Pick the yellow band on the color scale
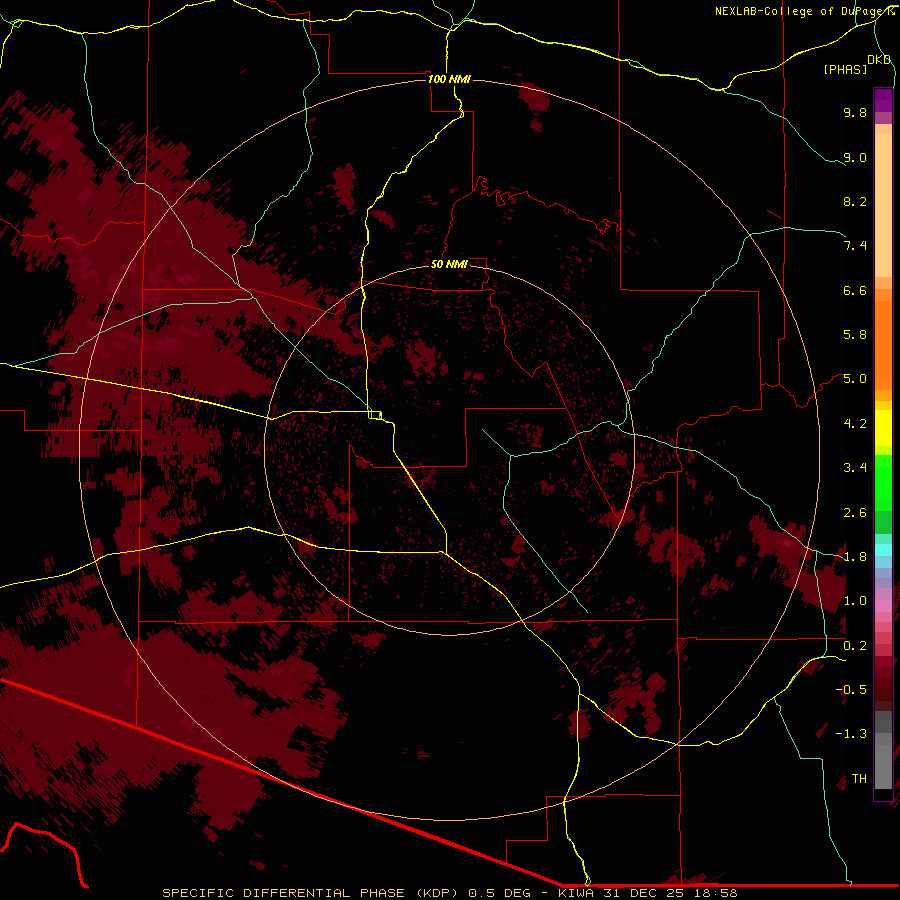The width and height of the screenshot is (900, 900). (x=883, y=428)
